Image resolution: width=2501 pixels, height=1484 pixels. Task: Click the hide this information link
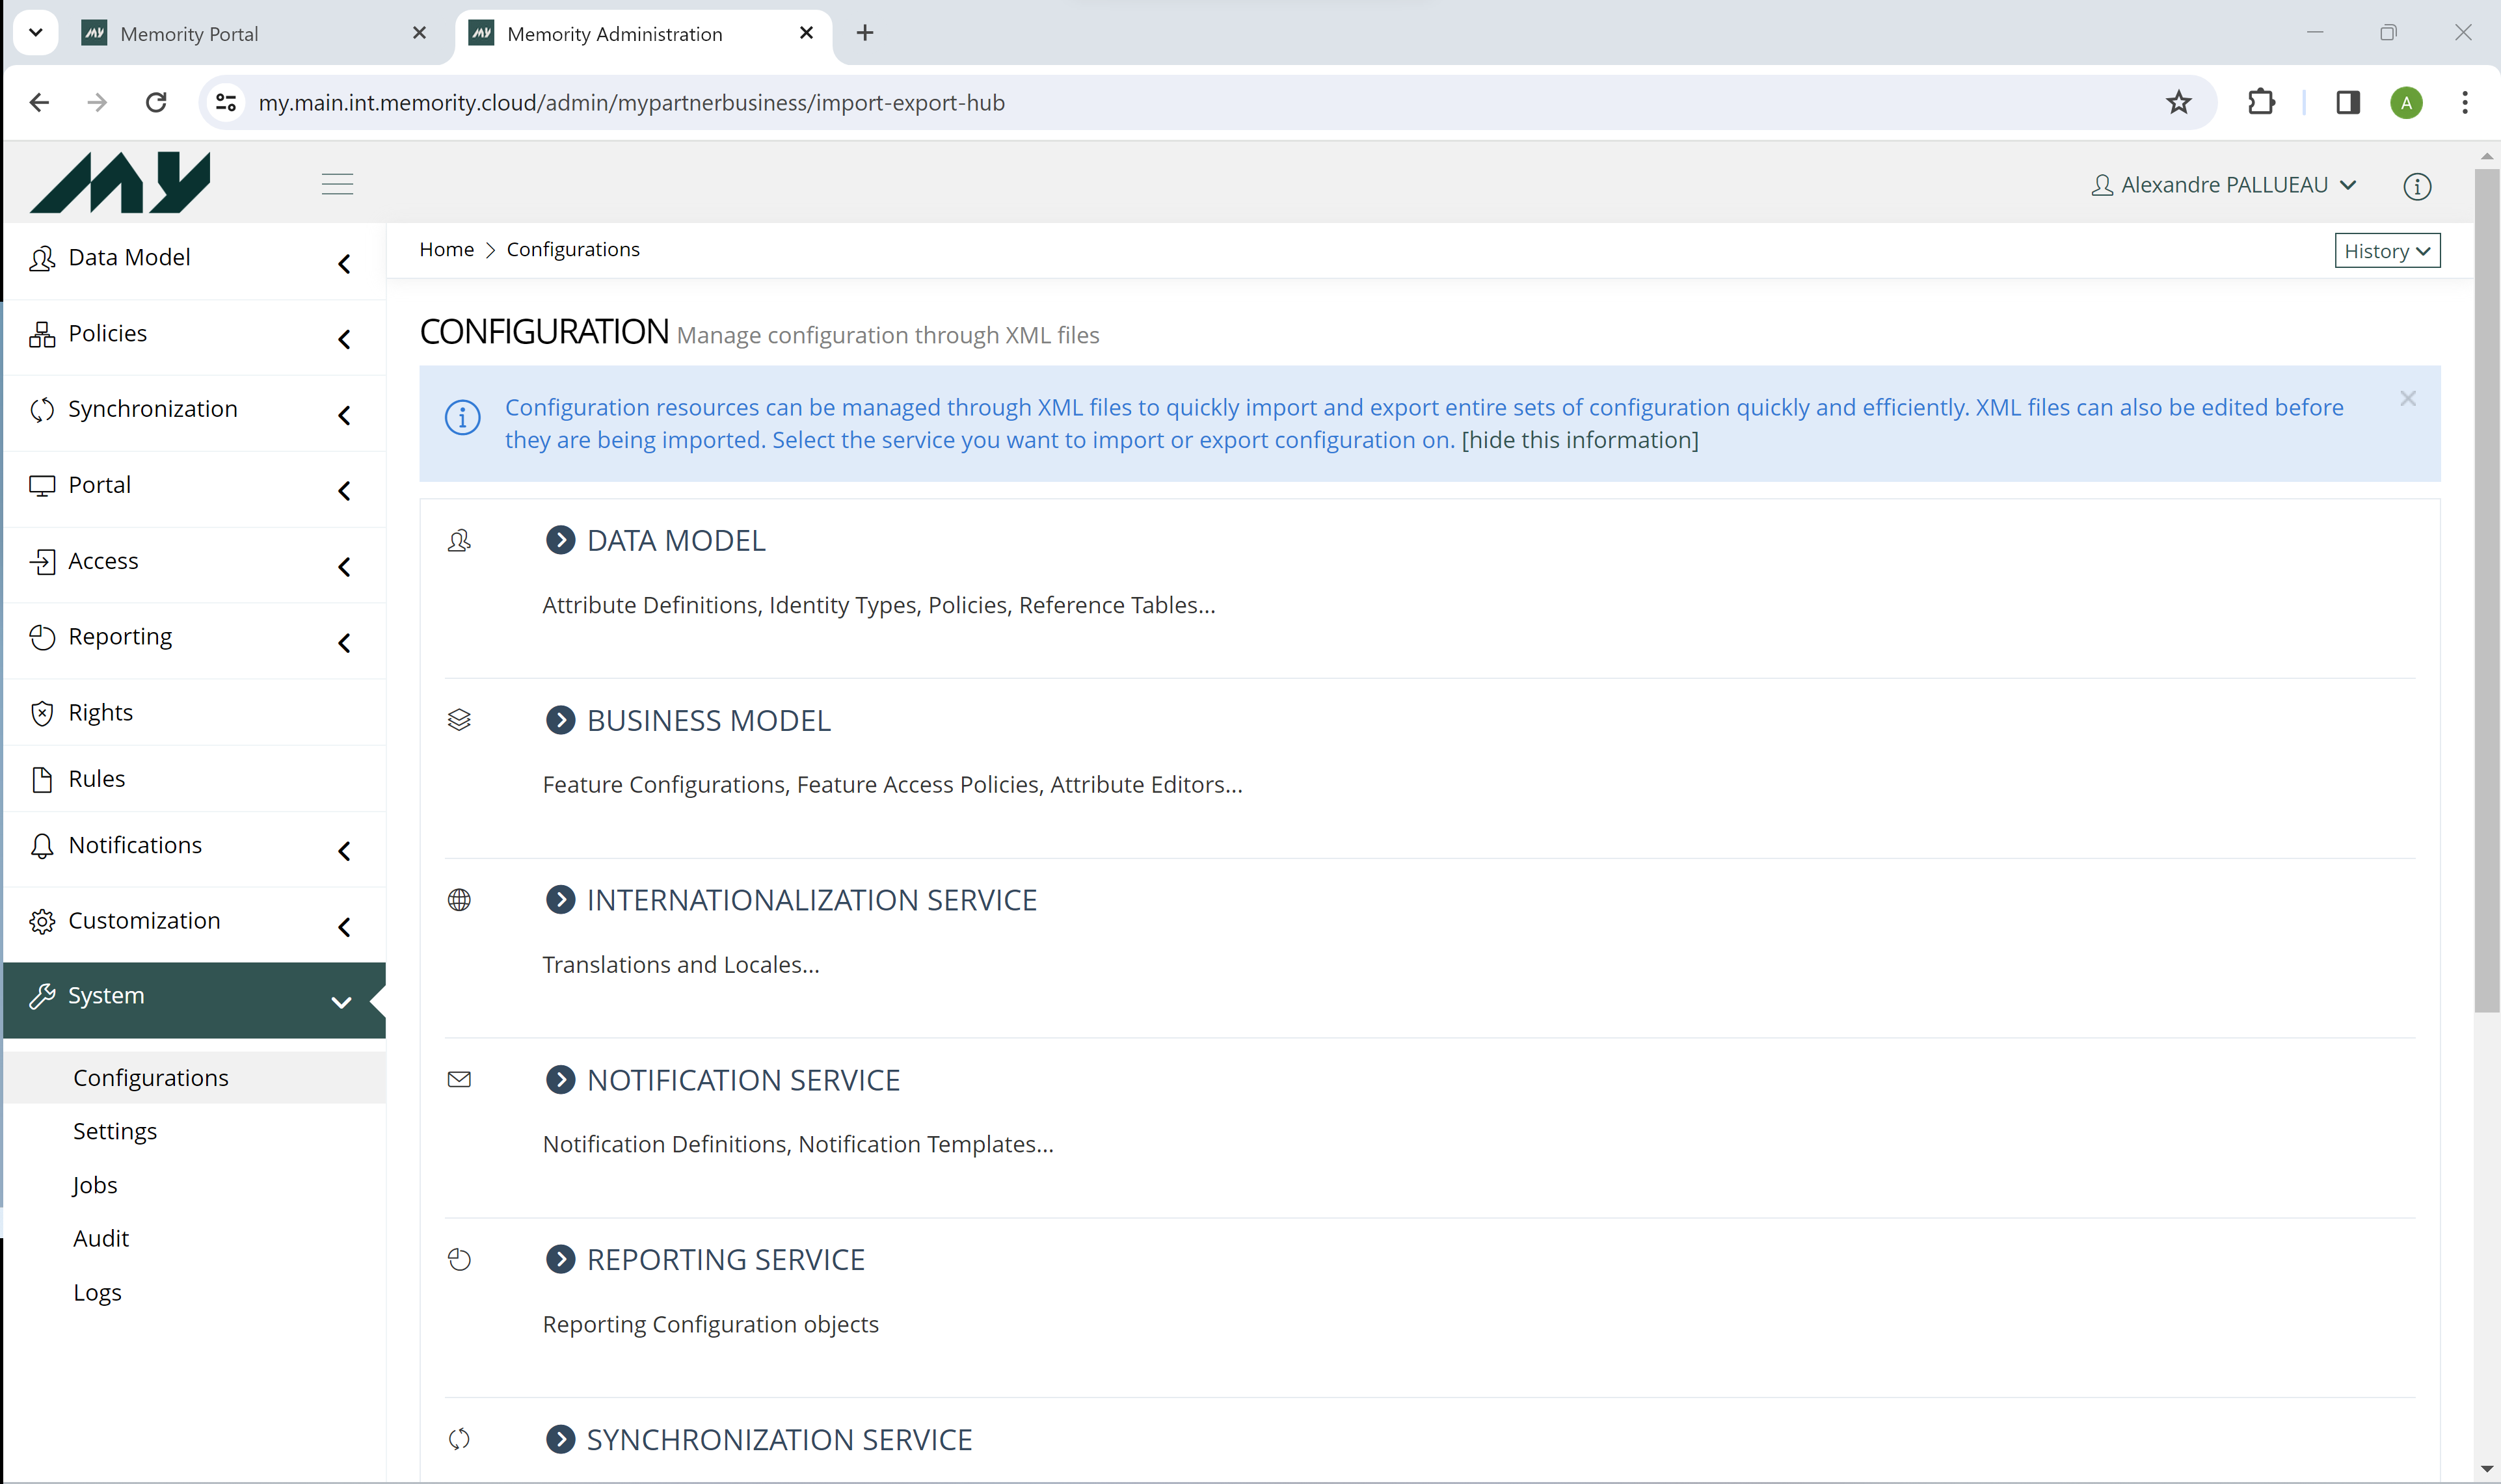(x=1579, y=440)
